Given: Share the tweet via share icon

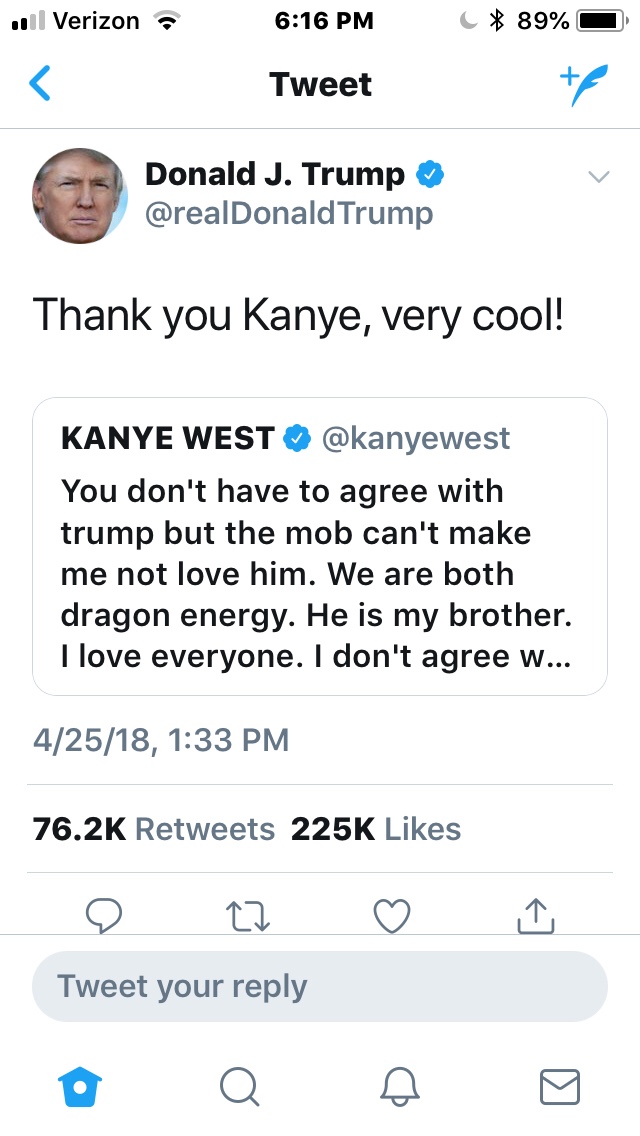Looking at the screenshot, I should (535, 914).
